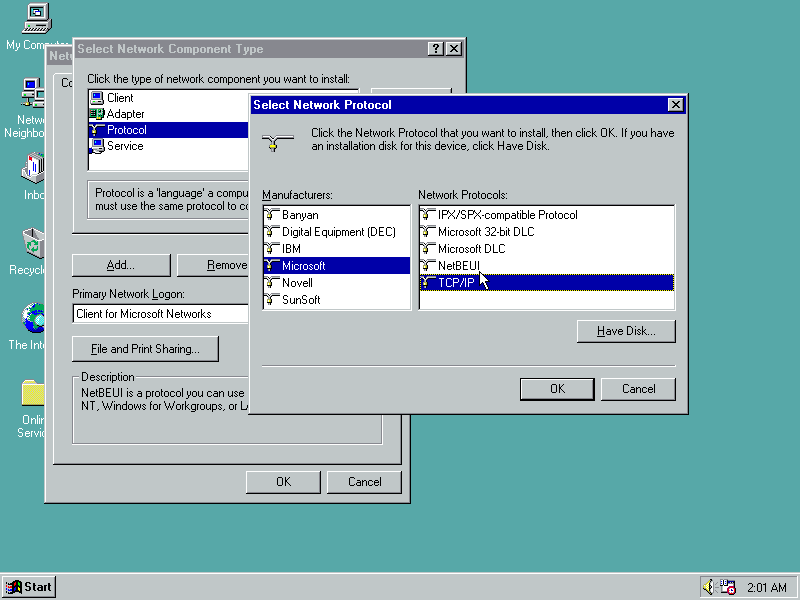Click the Have Disk button
Image resolution: width=800 pixels, height=600 pixels.
[626, 331]
